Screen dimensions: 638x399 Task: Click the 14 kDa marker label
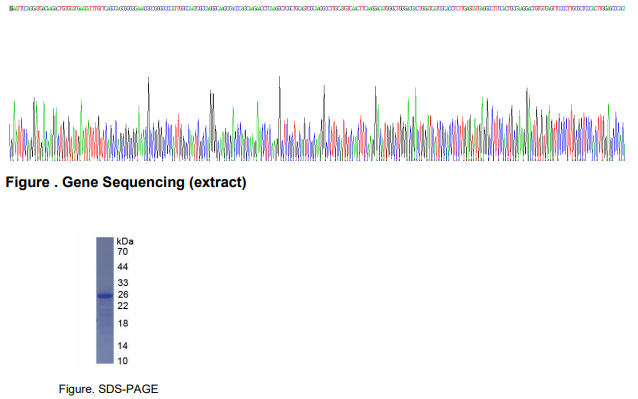click(122, 346)
